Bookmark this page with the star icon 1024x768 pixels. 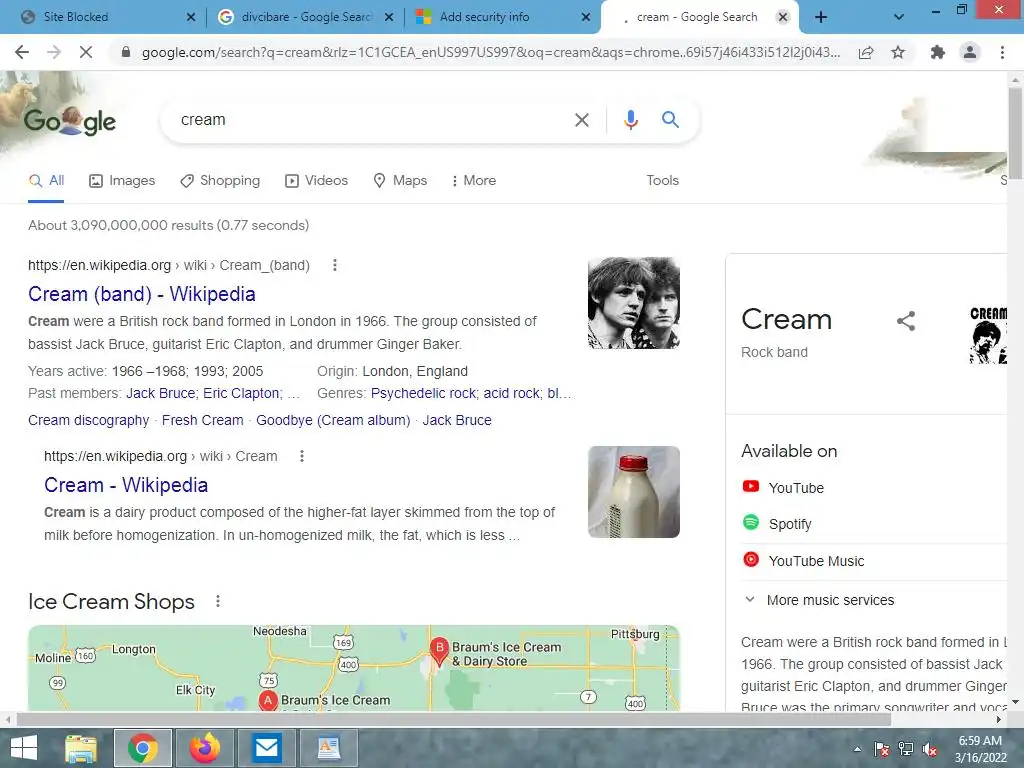pyautogui.click(x=898, y=52)
